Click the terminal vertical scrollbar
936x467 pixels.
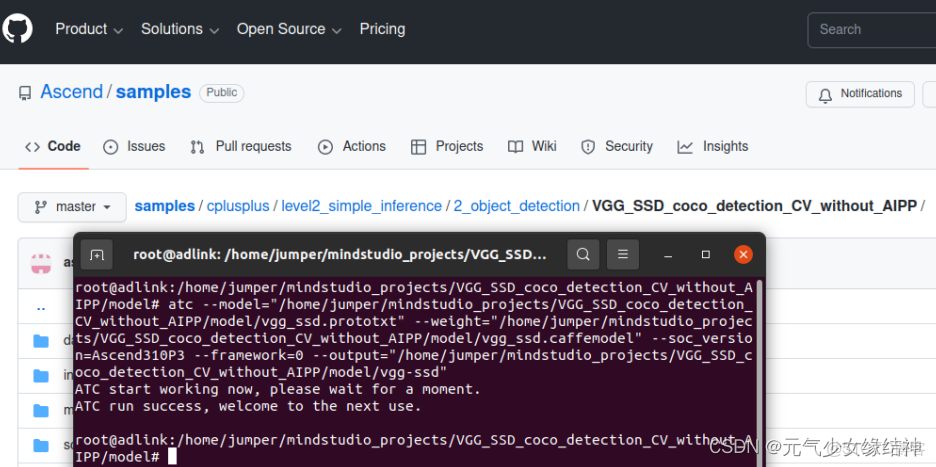coord(759,373)
